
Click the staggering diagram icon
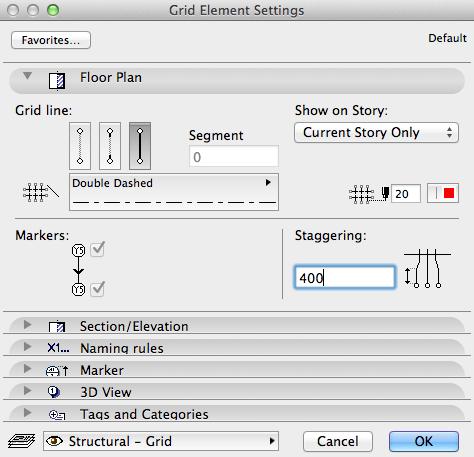pos(427,269)
